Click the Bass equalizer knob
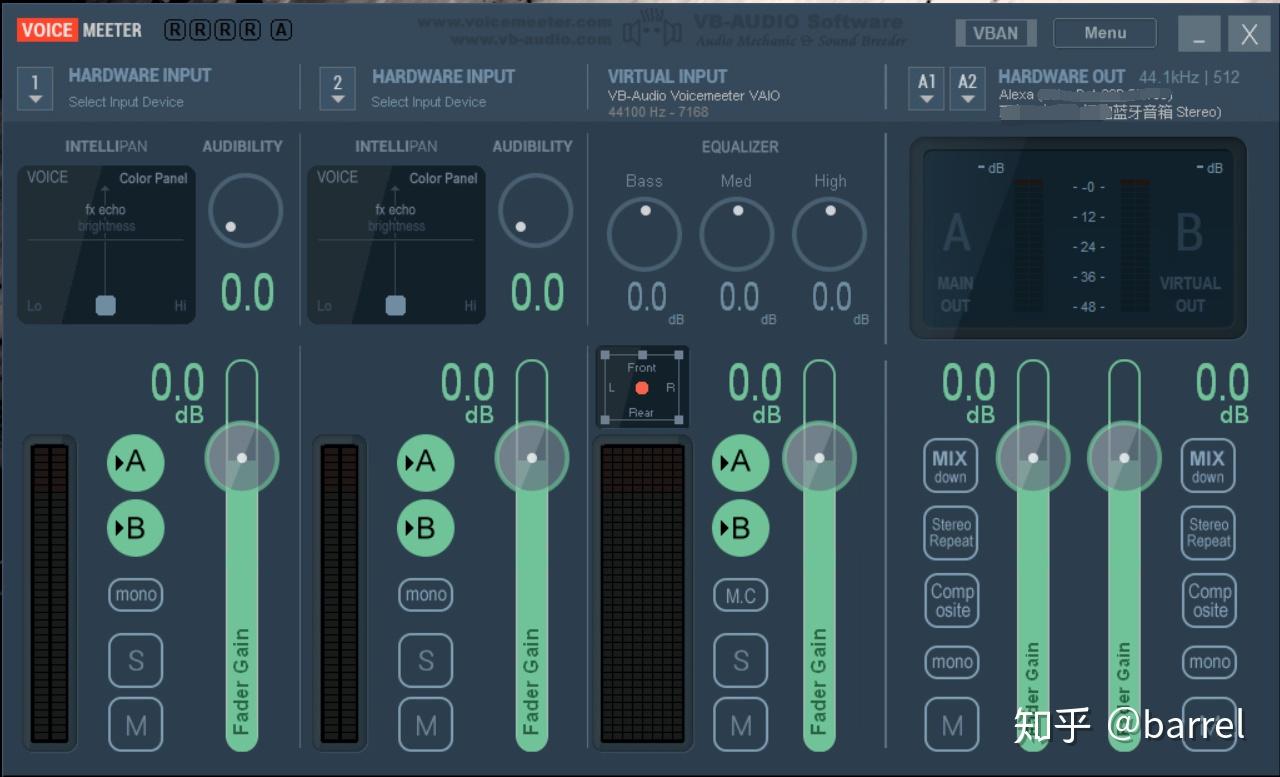1280x777 pixels. (x=644, y=235)
